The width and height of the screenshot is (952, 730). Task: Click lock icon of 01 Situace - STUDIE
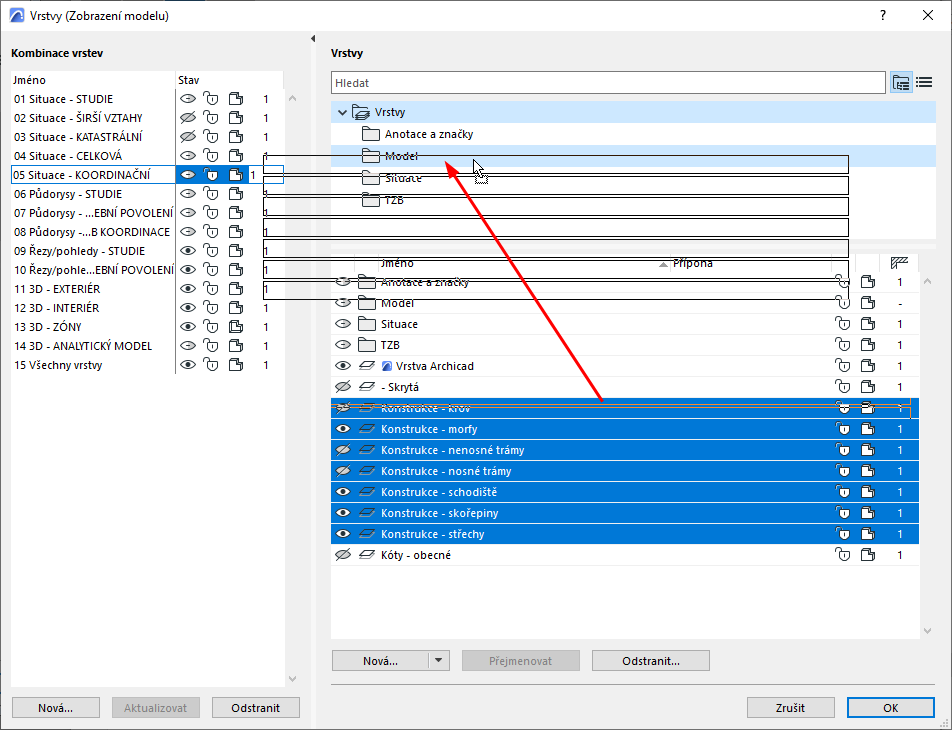211,98
